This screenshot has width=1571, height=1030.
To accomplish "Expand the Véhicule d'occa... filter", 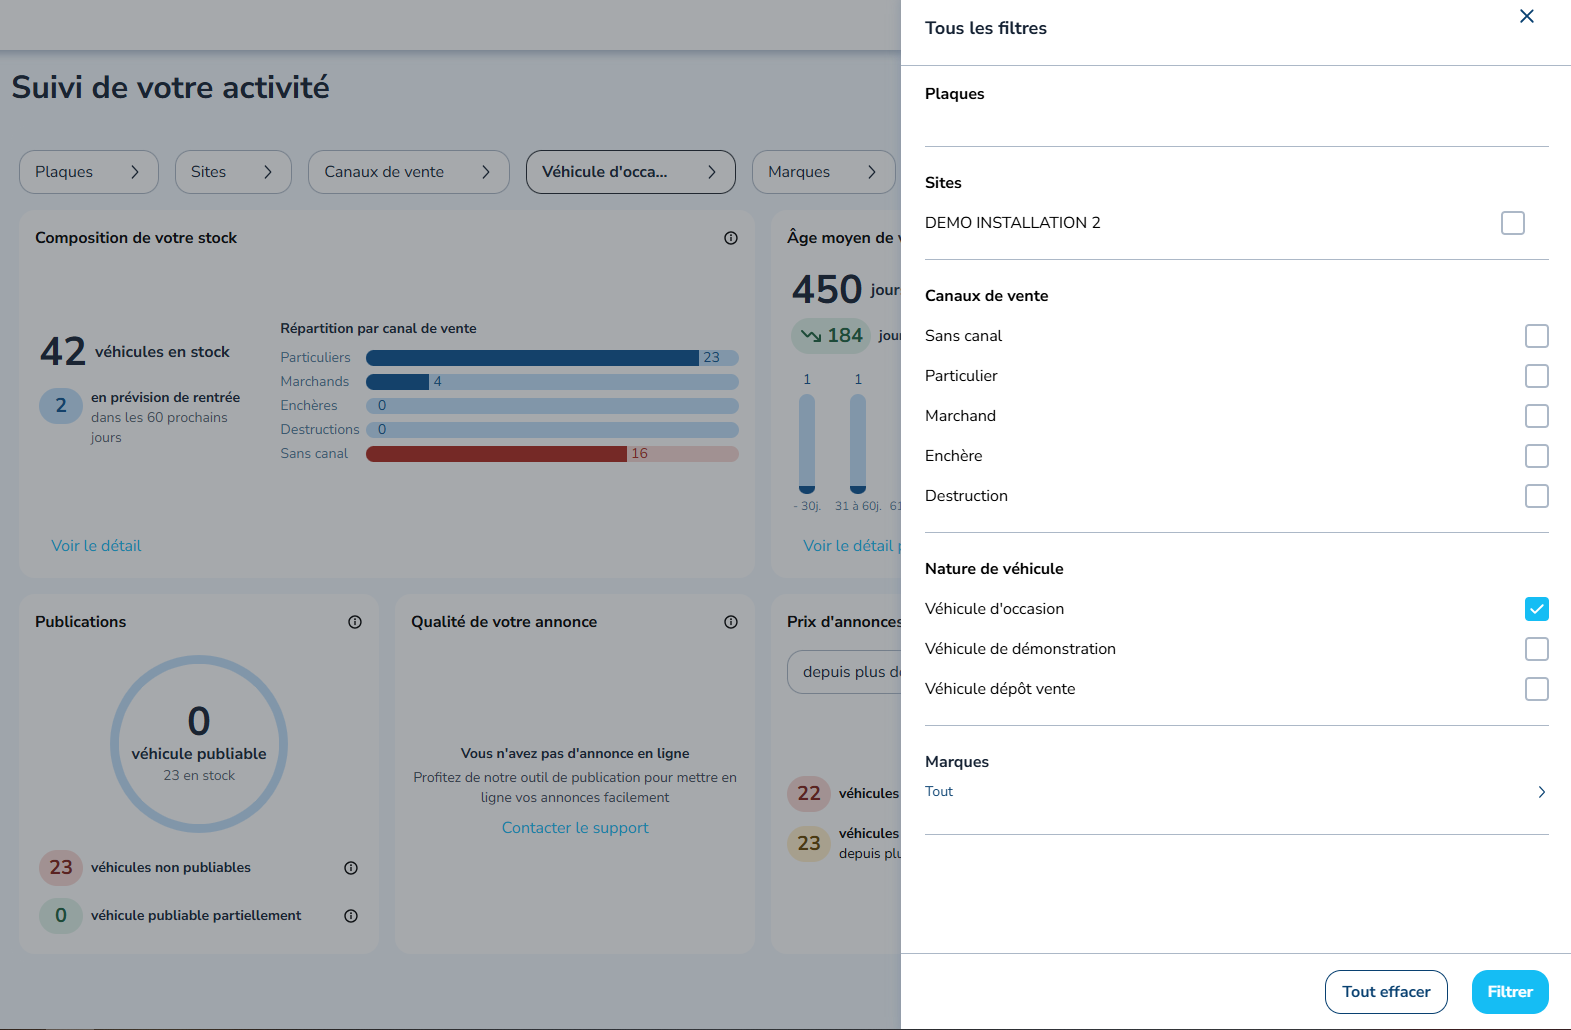I will 631,172.
